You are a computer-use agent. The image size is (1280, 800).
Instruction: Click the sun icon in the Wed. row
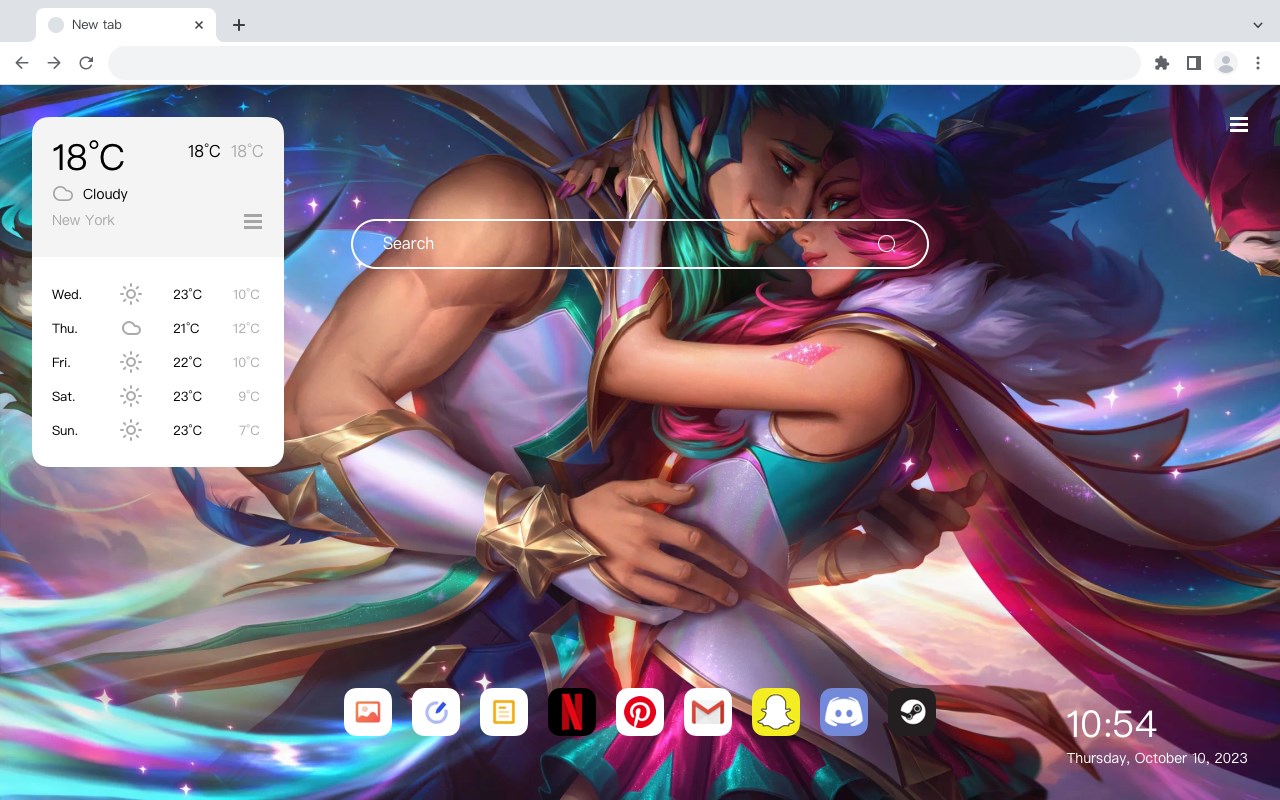[131, 294]
